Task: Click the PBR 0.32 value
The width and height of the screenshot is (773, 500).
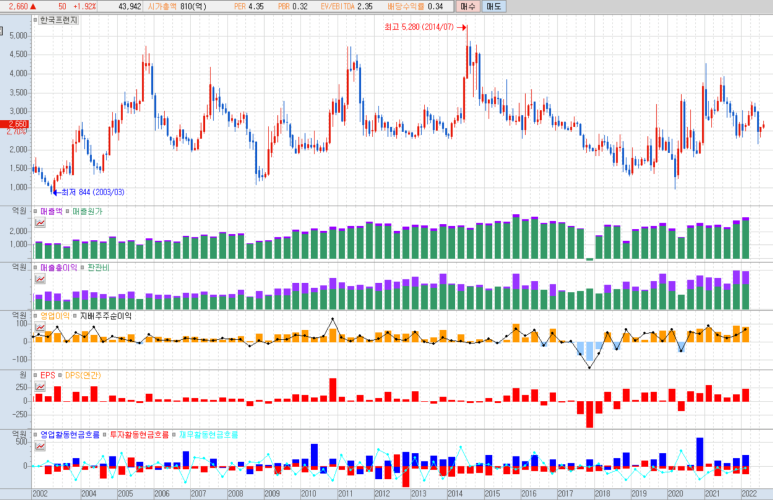Action: (x=293, y=6)
